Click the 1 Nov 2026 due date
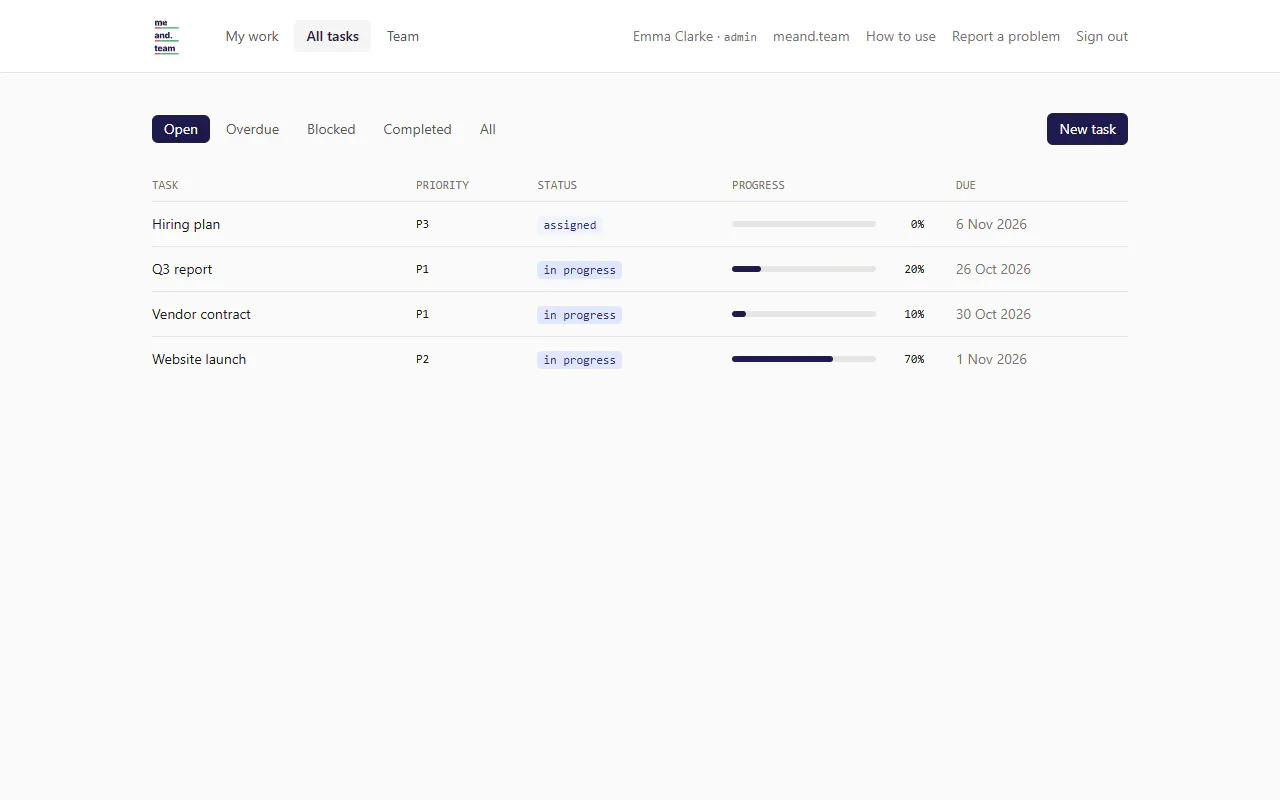The width and height of the screenshot is (1280, 800). [x=991, y=359]
